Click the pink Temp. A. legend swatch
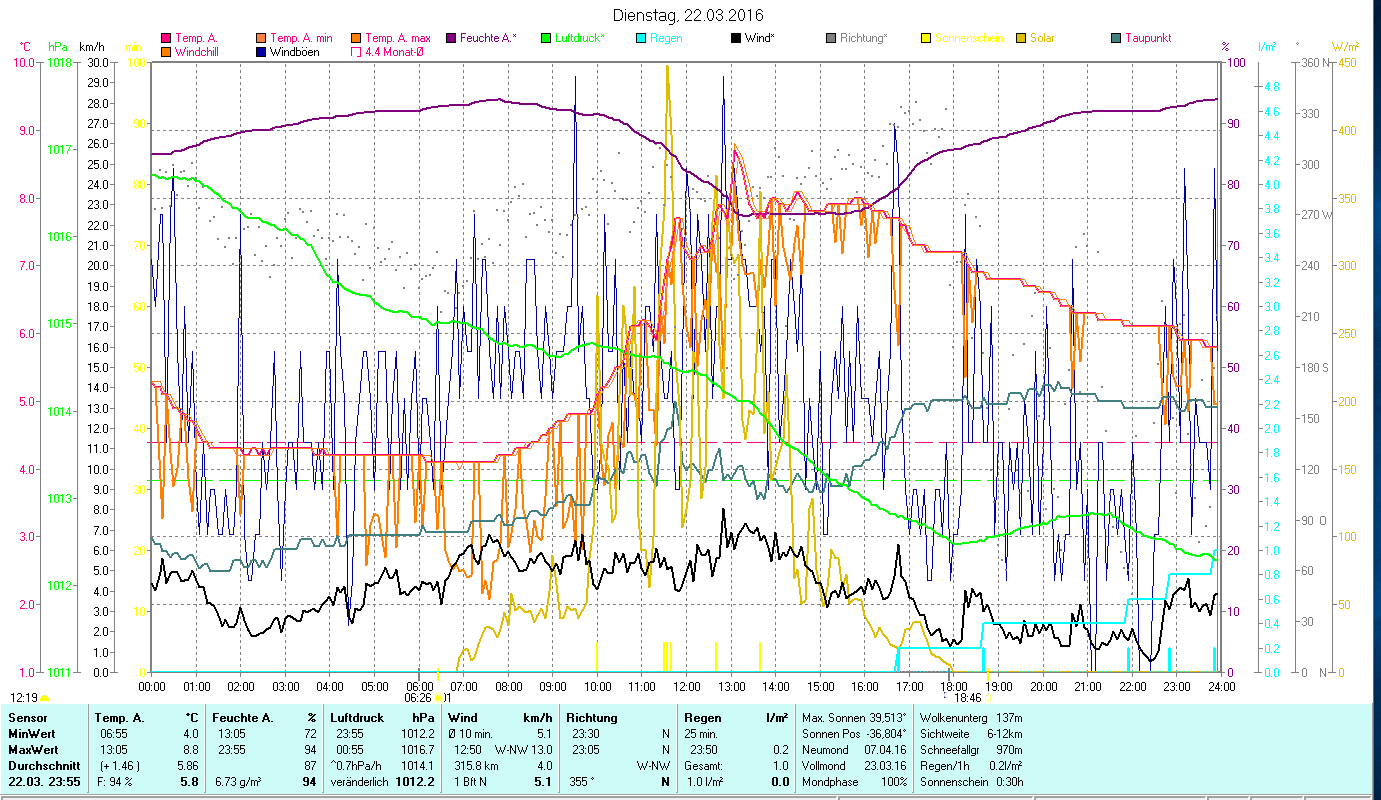The height and width of the screenshot is (800, 1381). point(167,38)
